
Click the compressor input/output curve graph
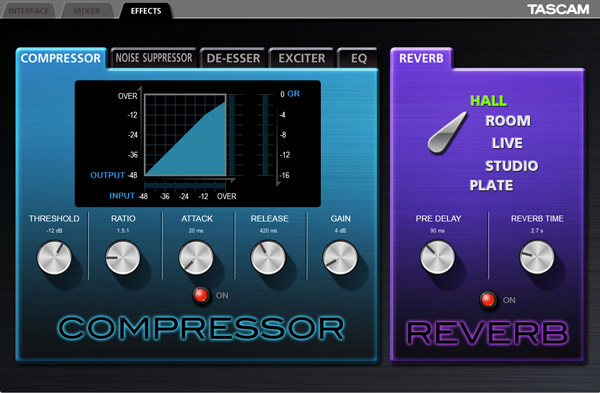185,135
